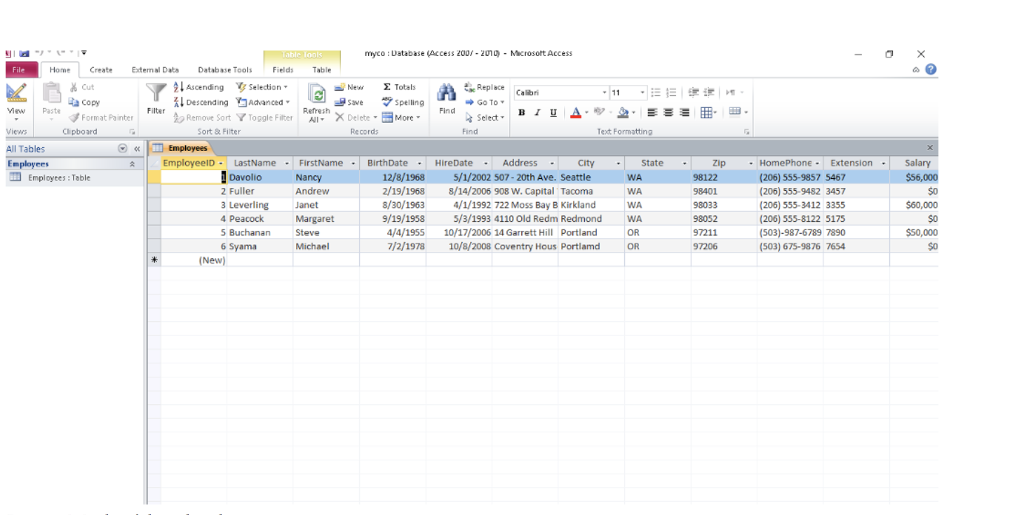
Task: Click Refresh All icon
Action: coord(316,95)
